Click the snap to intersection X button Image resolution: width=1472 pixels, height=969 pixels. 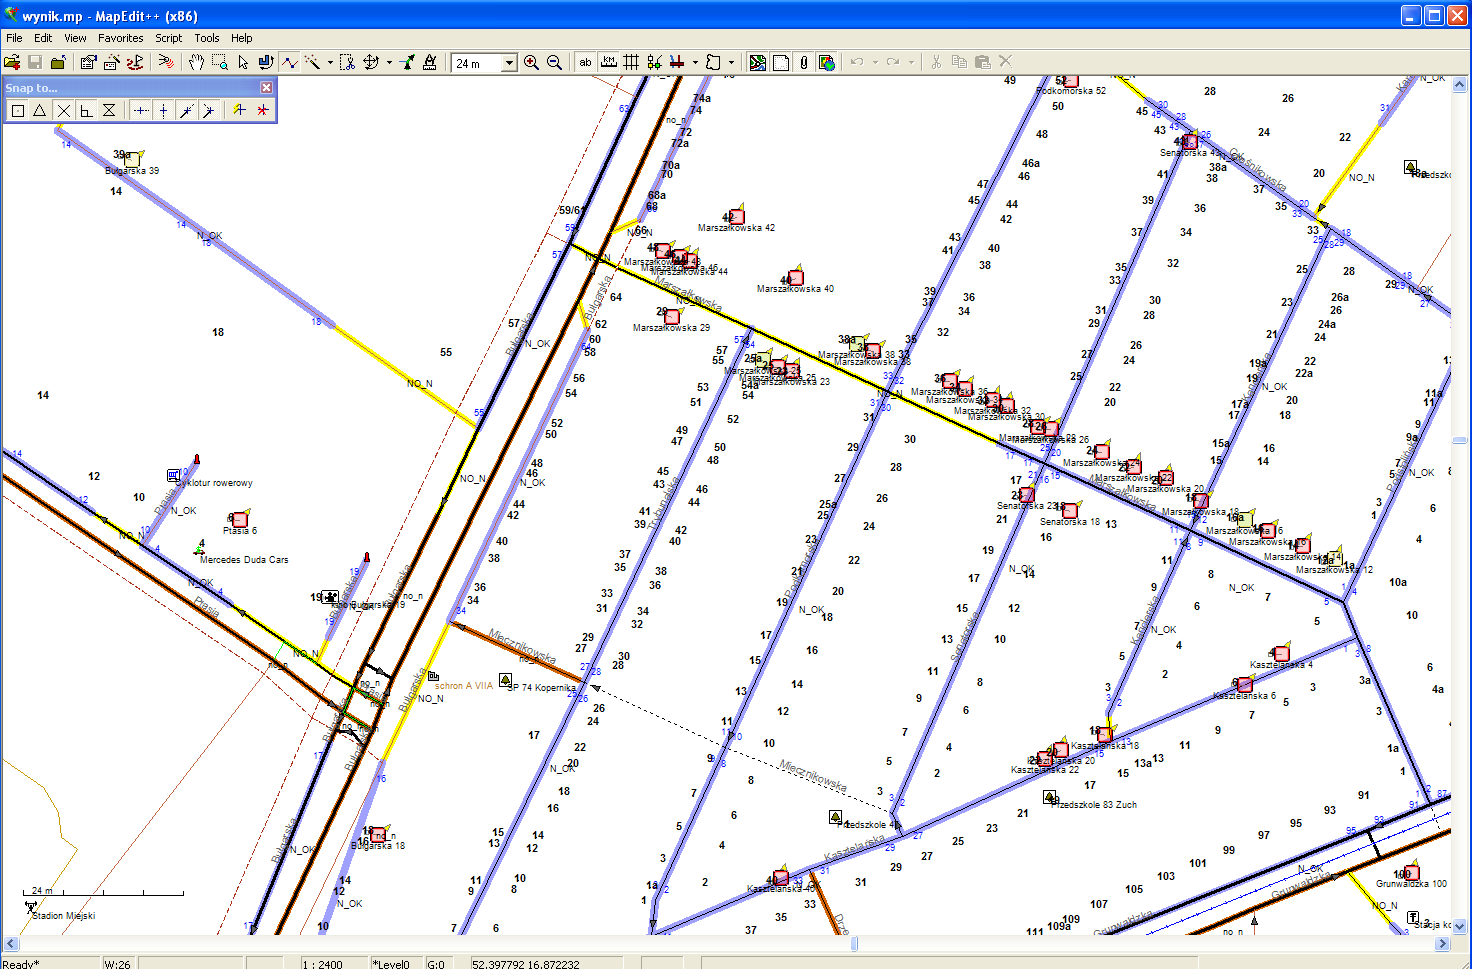pos(64,110)
